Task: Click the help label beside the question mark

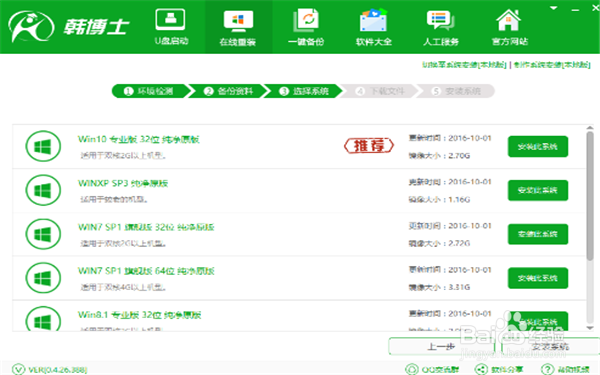Action: pyautogui.click(x=573, y=370)
